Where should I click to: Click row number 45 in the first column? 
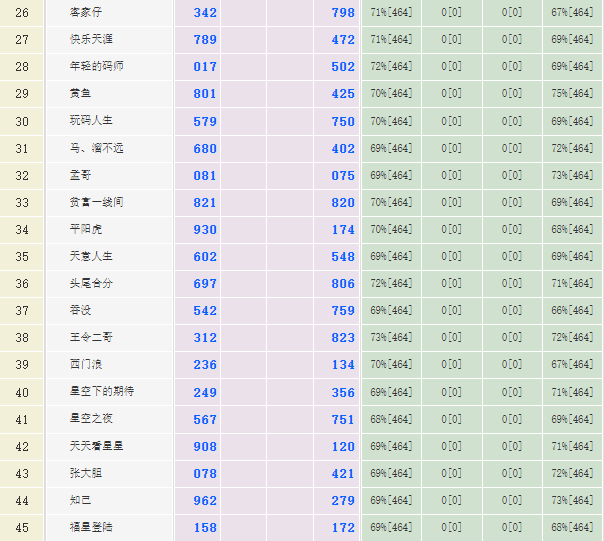pyautogui.click(x=22, y=527)
